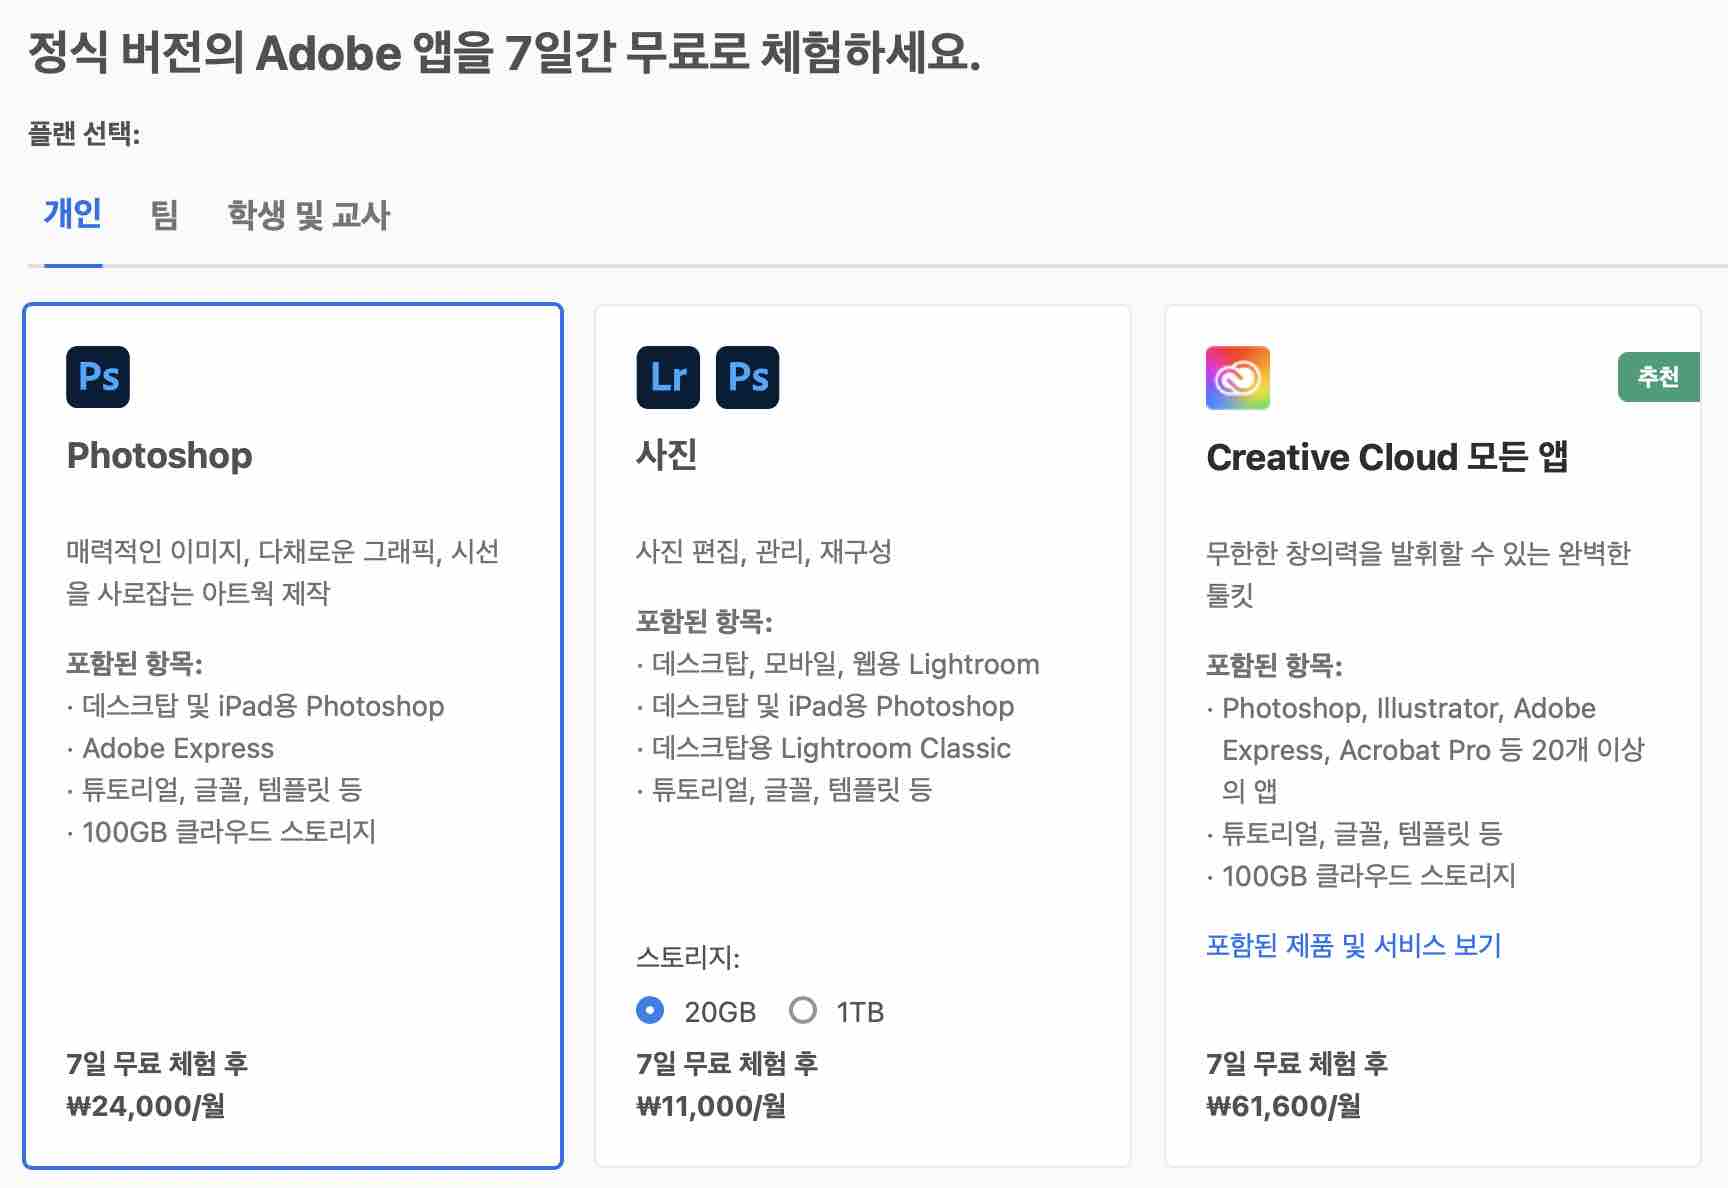Click the green 추천 badge
Screen dimensions: 1728x1188
[1658, 377]
